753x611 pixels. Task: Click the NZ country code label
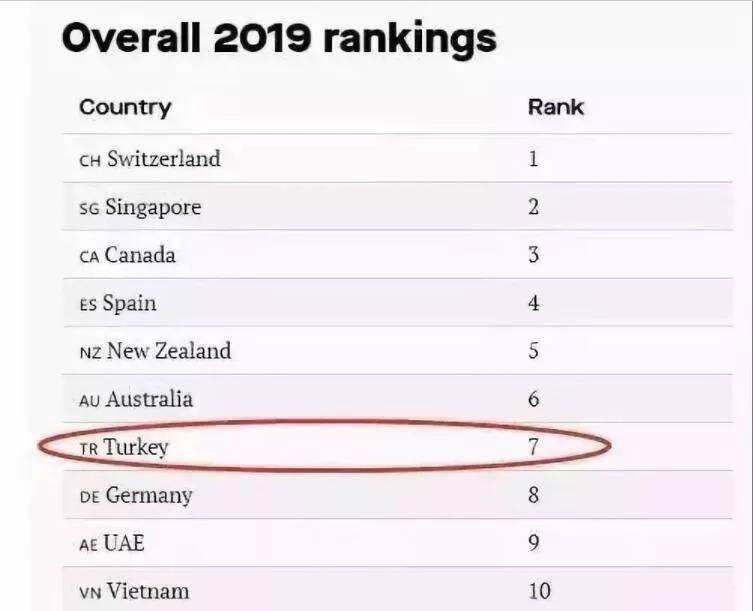point(90,352)
